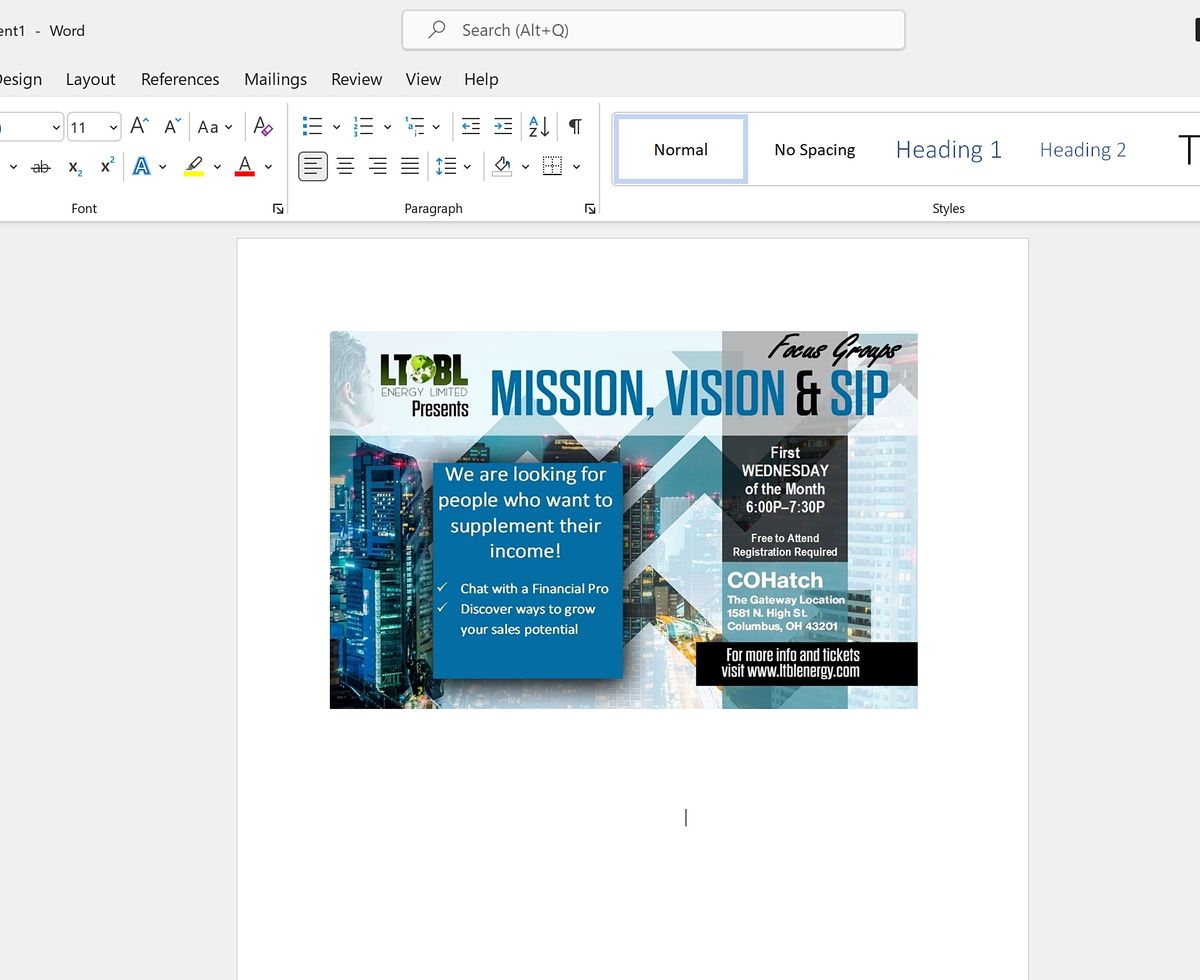Select the Text Effects icon
This screenshot has width=1200, height=980.
click(140, 166)
